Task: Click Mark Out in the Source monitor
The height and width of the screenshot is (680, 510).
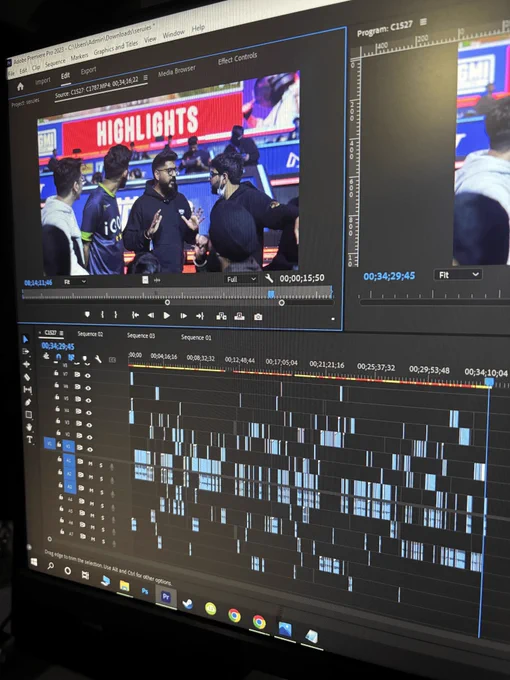Action: [x=116, y=315]
